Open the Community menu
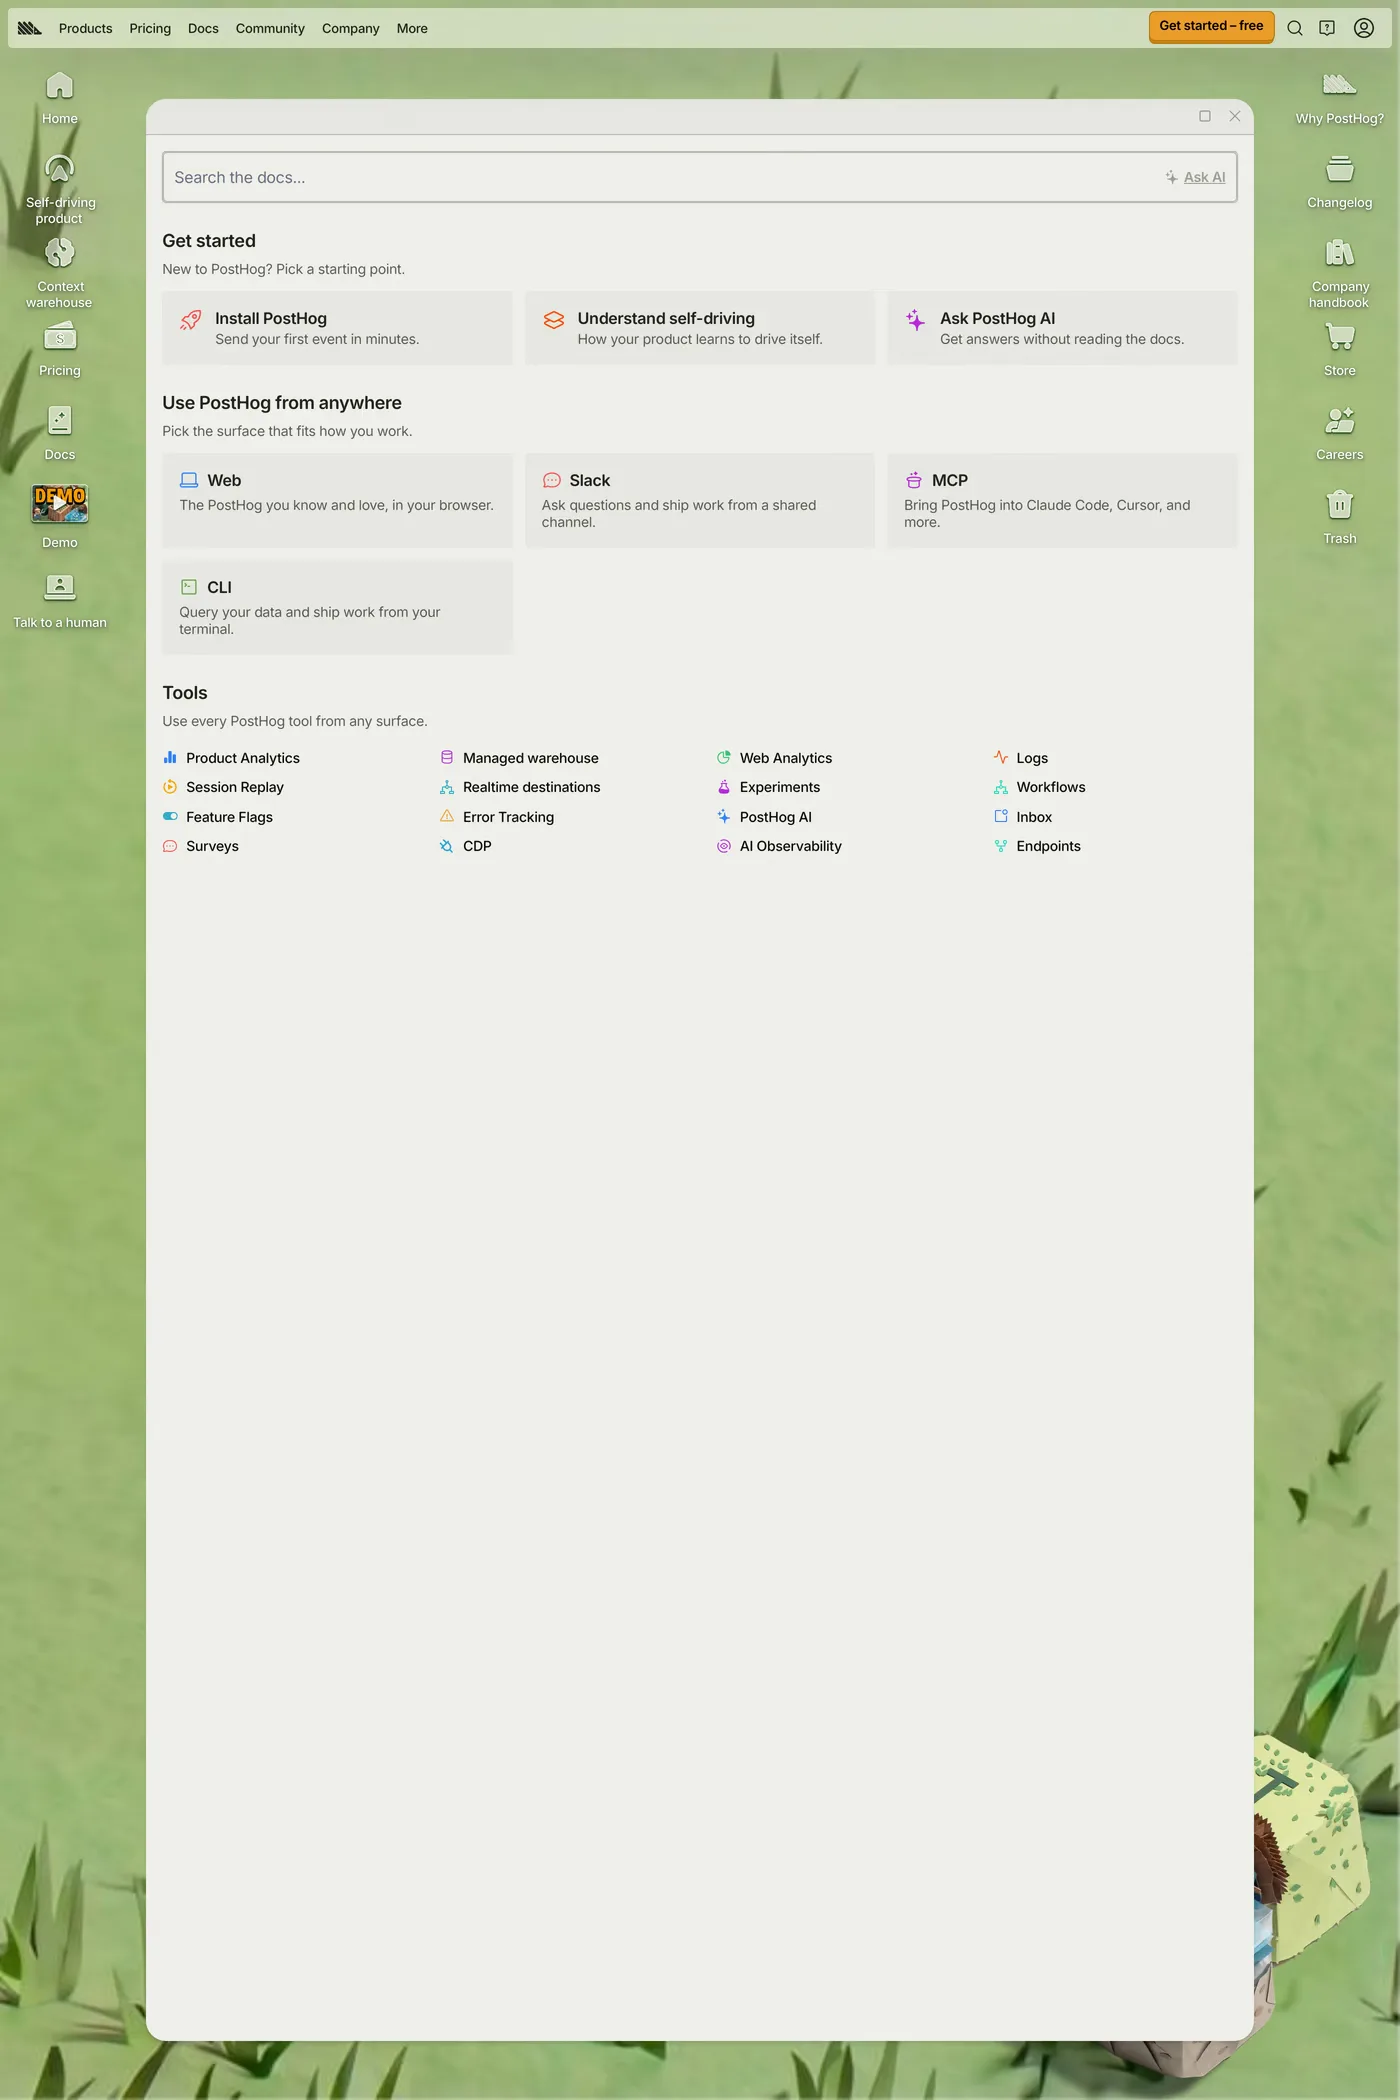 pos(270,28)
